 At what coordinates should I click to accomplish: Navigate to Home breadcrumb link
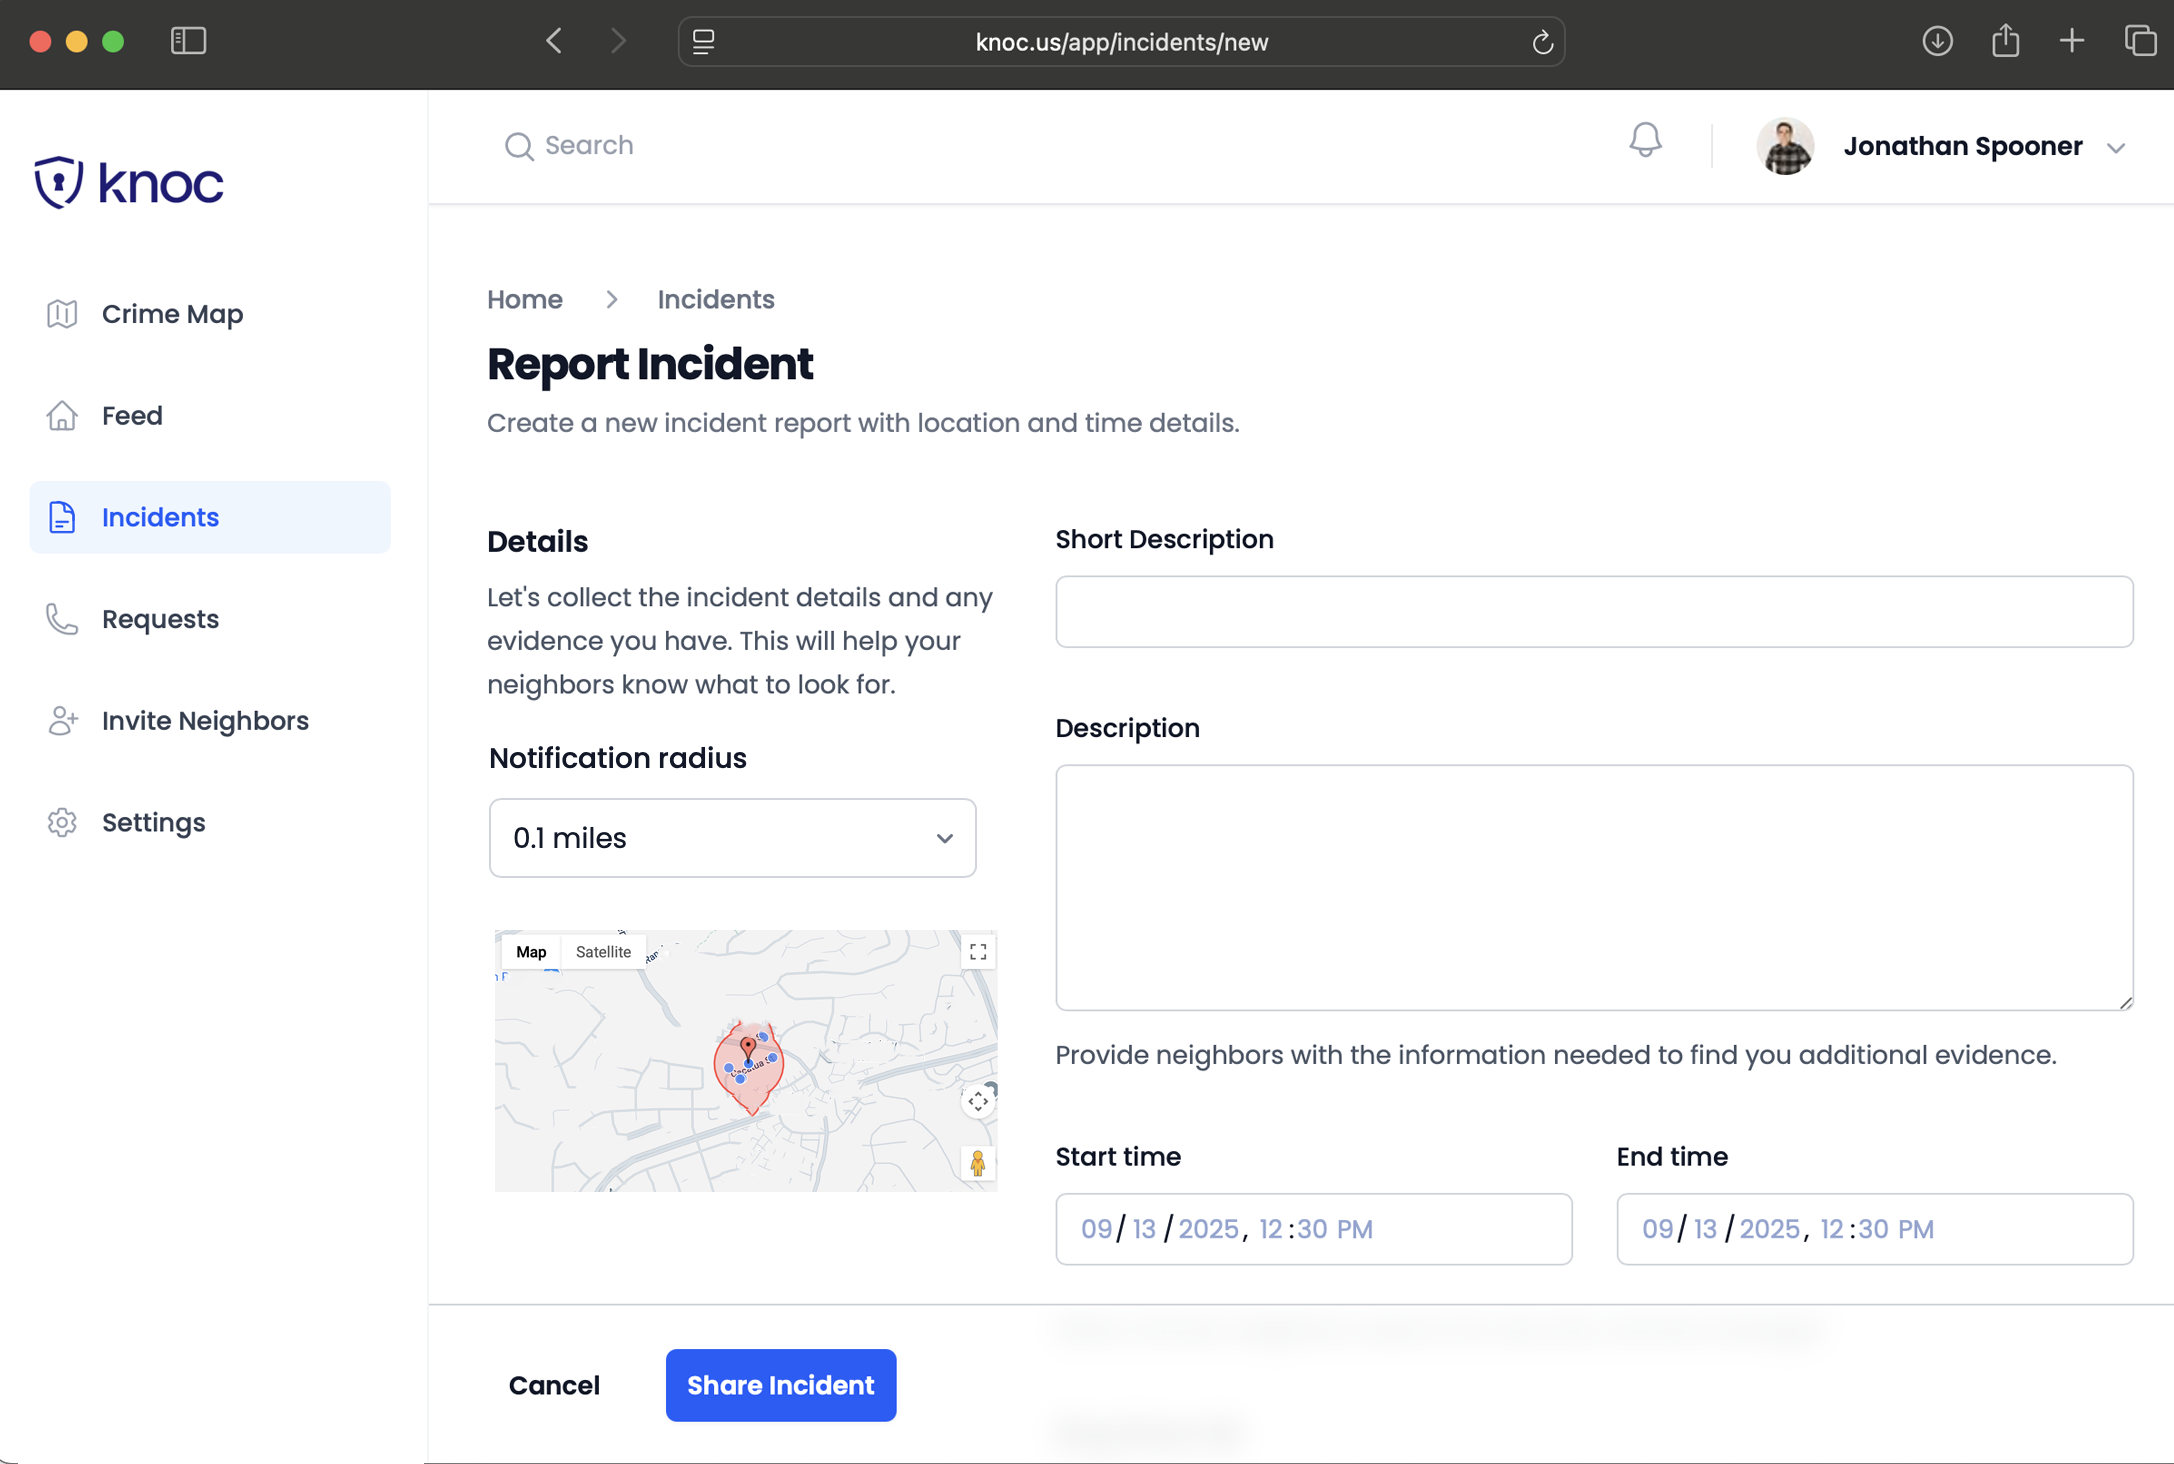(x=525, y=300)
